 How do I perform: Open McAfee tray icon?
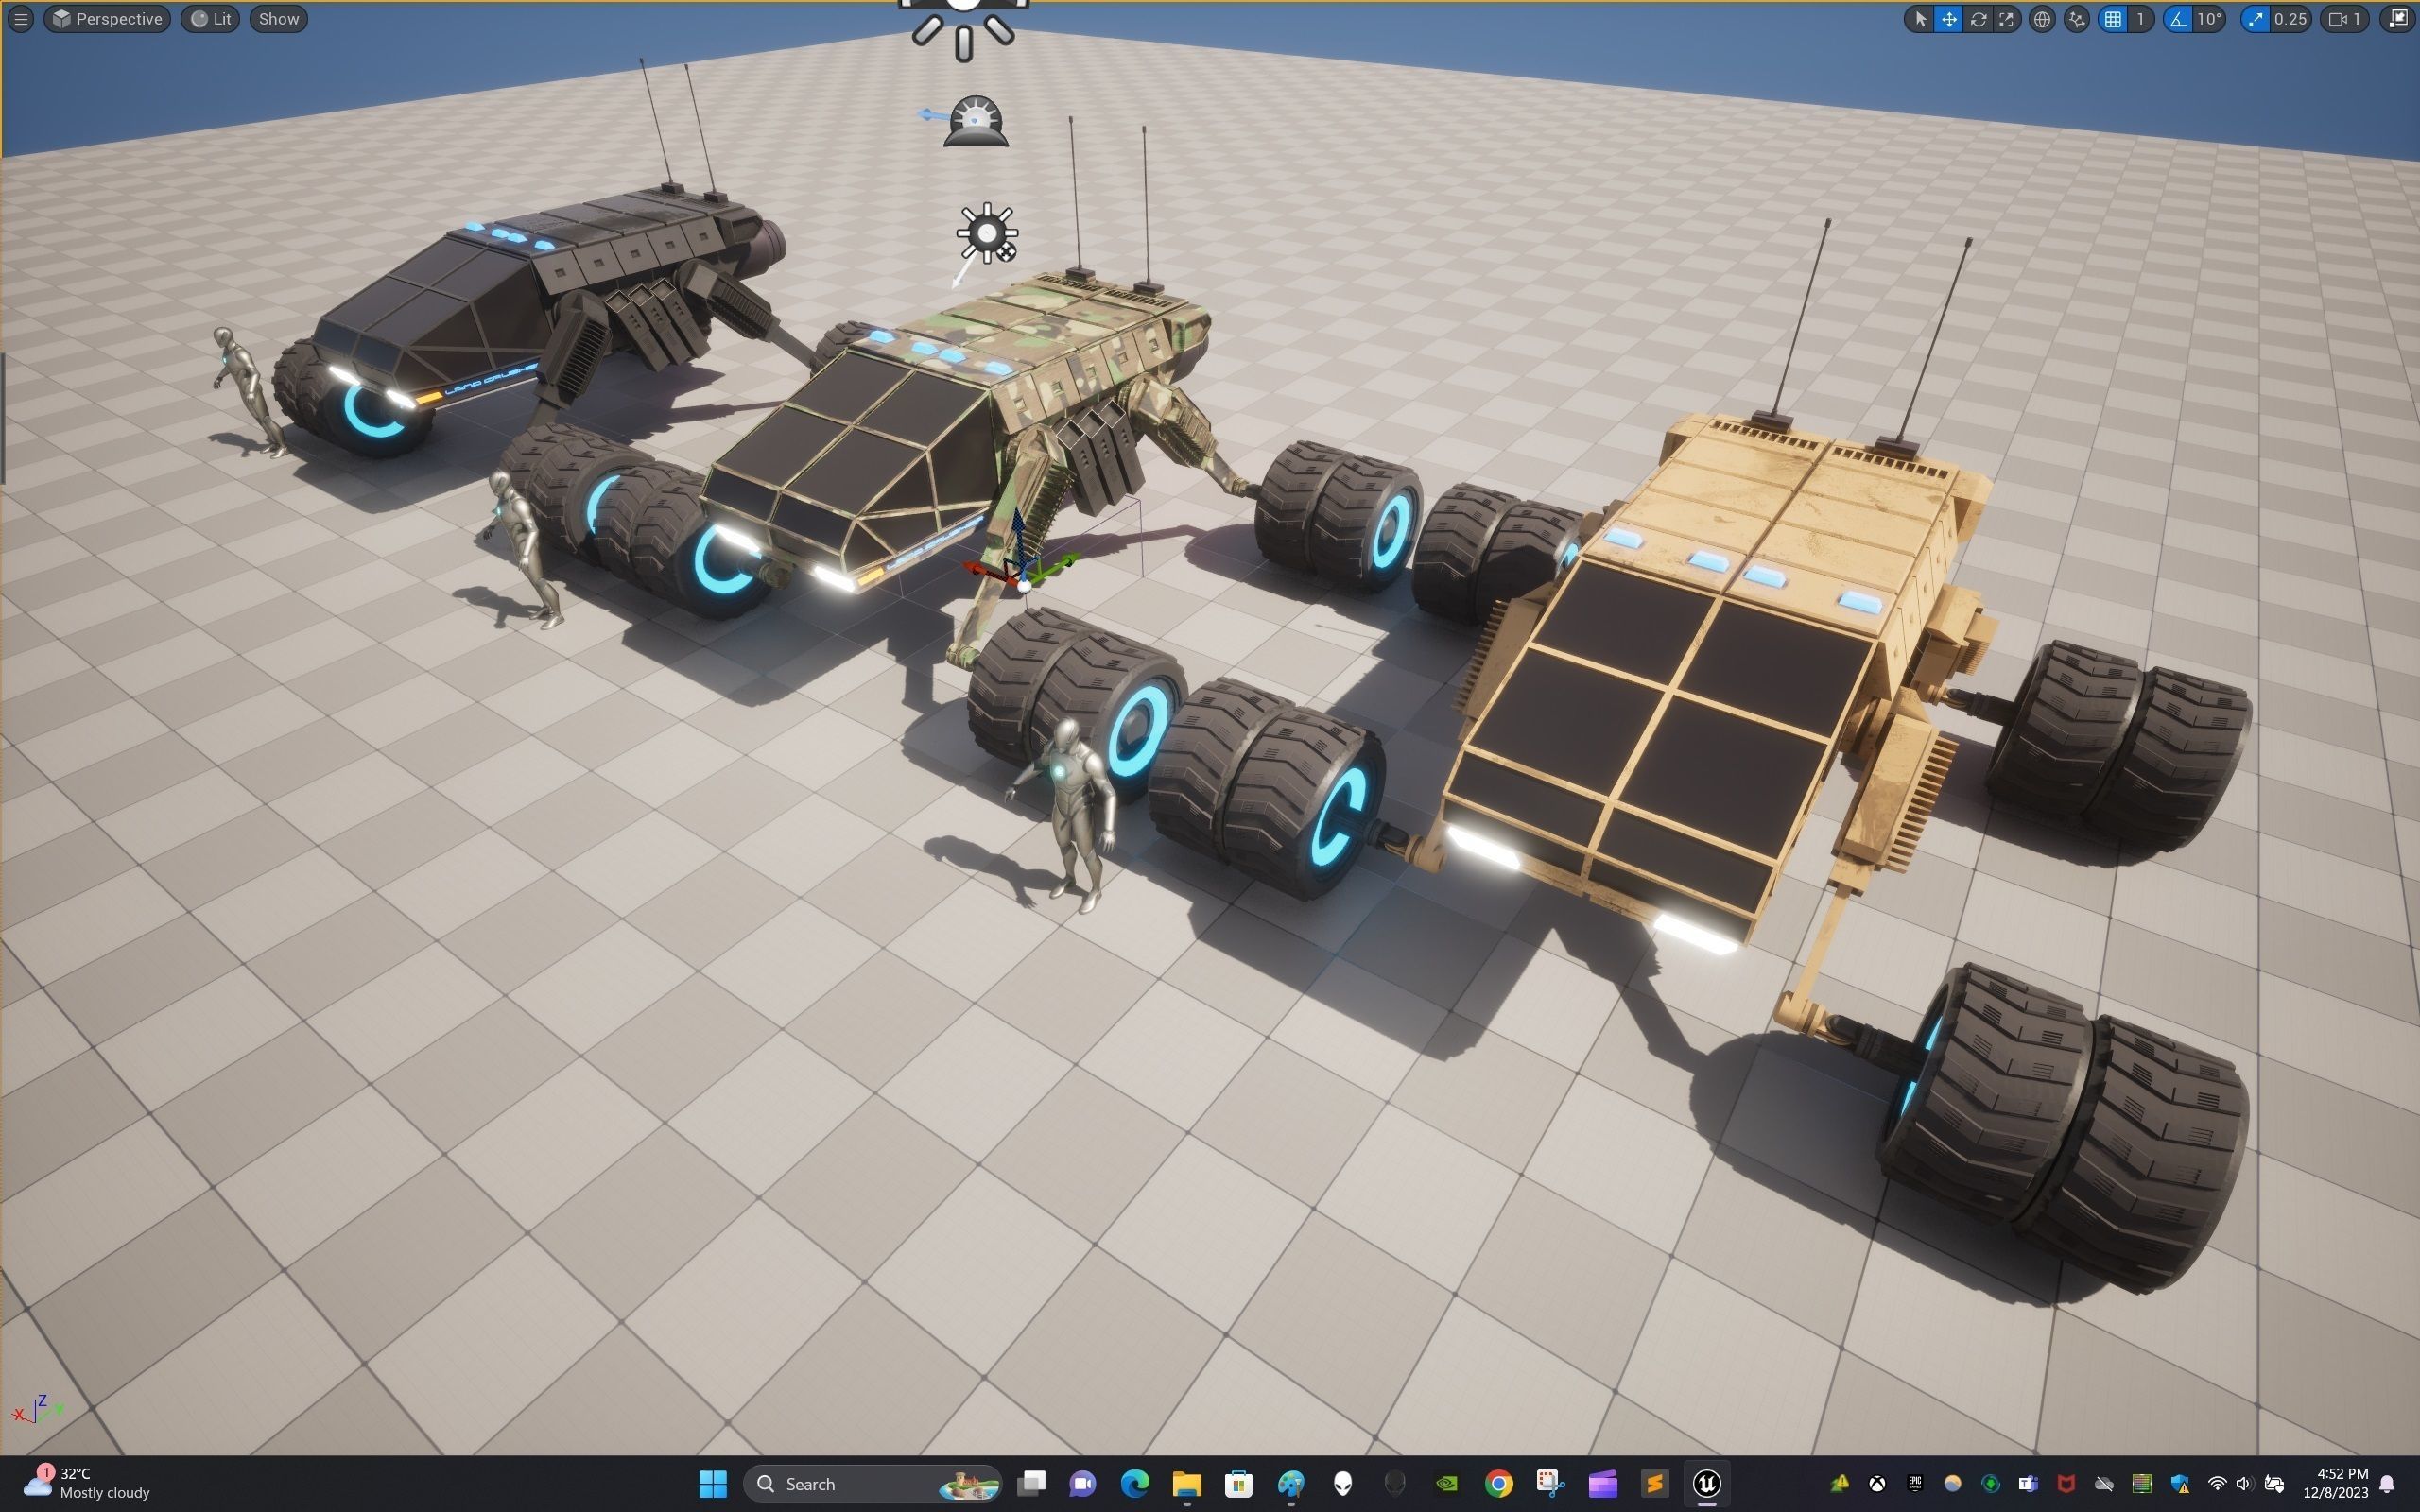point(2066,1484)
